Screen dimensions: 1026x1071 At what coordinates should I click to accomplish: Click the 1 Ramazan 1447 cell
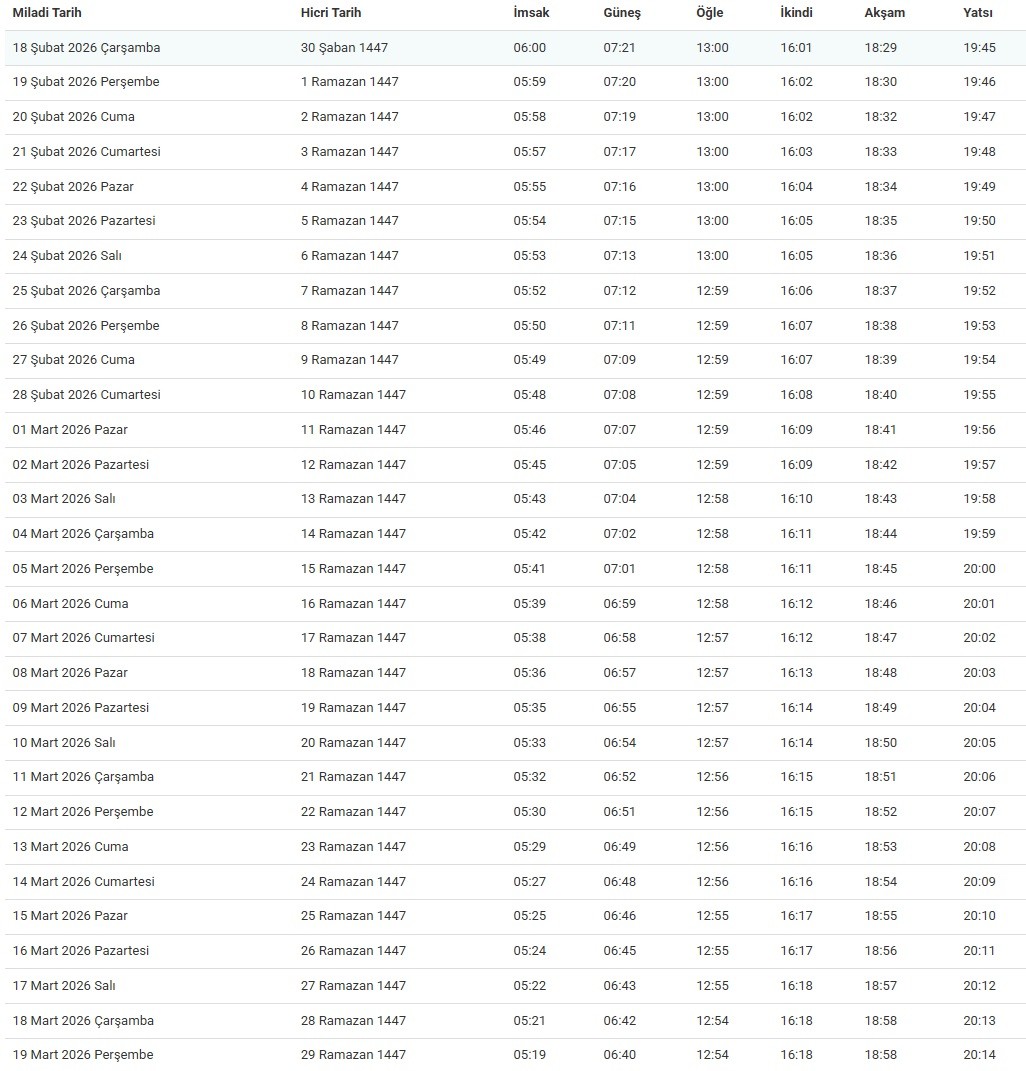[x=349, y=82]
